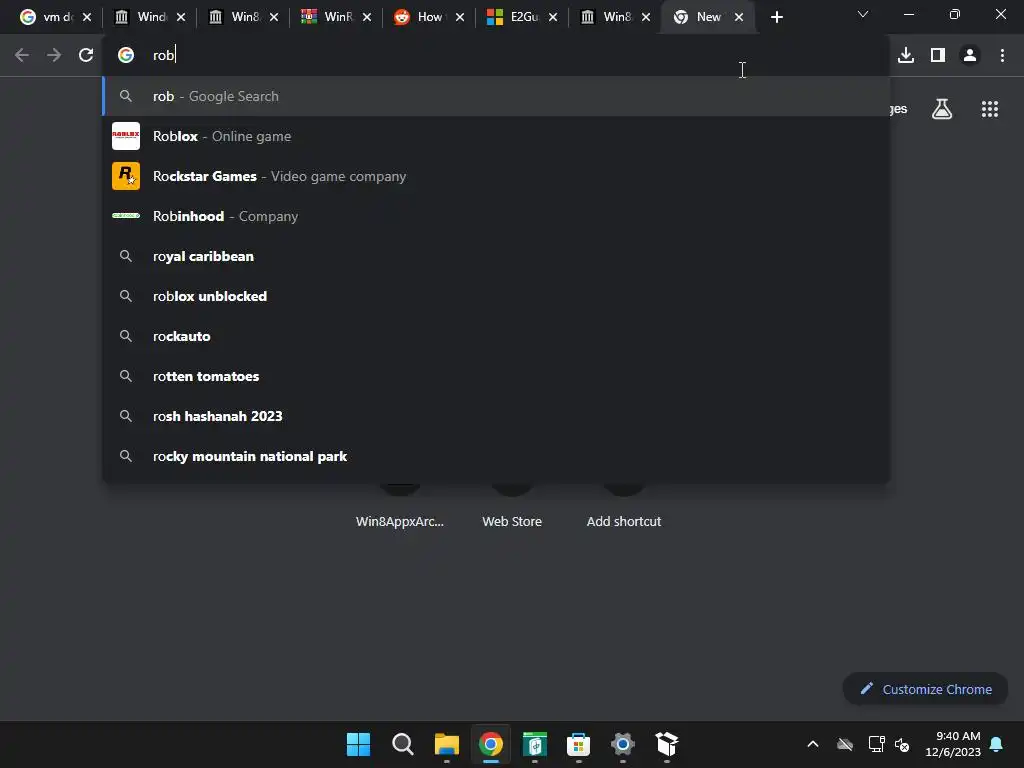Open the Google apps grid
The height and width of the screenshot is (768, 1024).
point(990,109)
